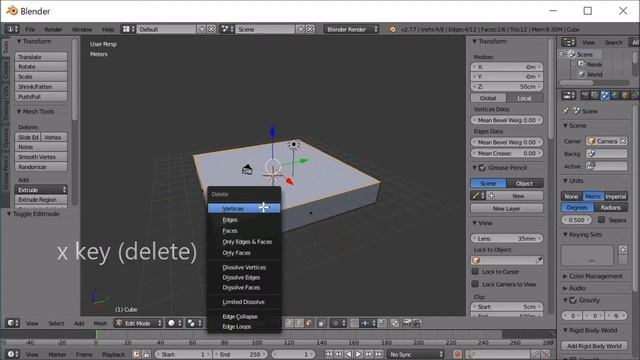Choose Dissolve Edges entry
This screenshot has width=640, height=360.
point(244,278)
